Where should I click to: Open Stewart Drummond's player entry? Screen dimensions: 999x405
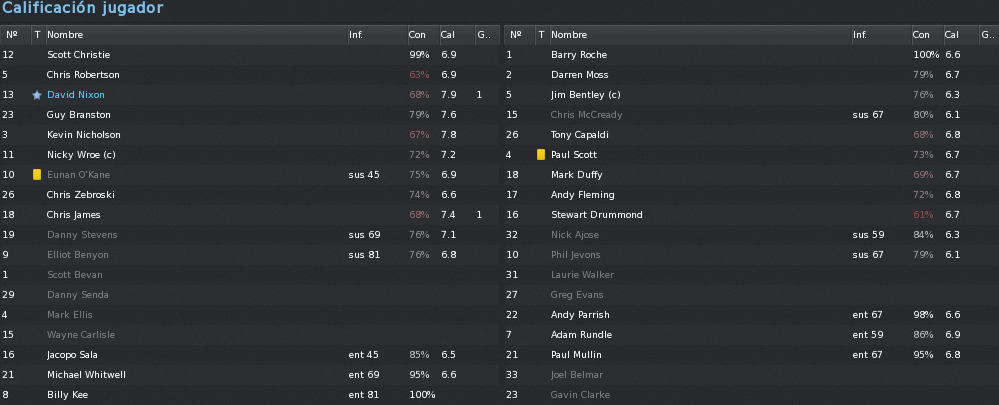[x=596, y=215]
